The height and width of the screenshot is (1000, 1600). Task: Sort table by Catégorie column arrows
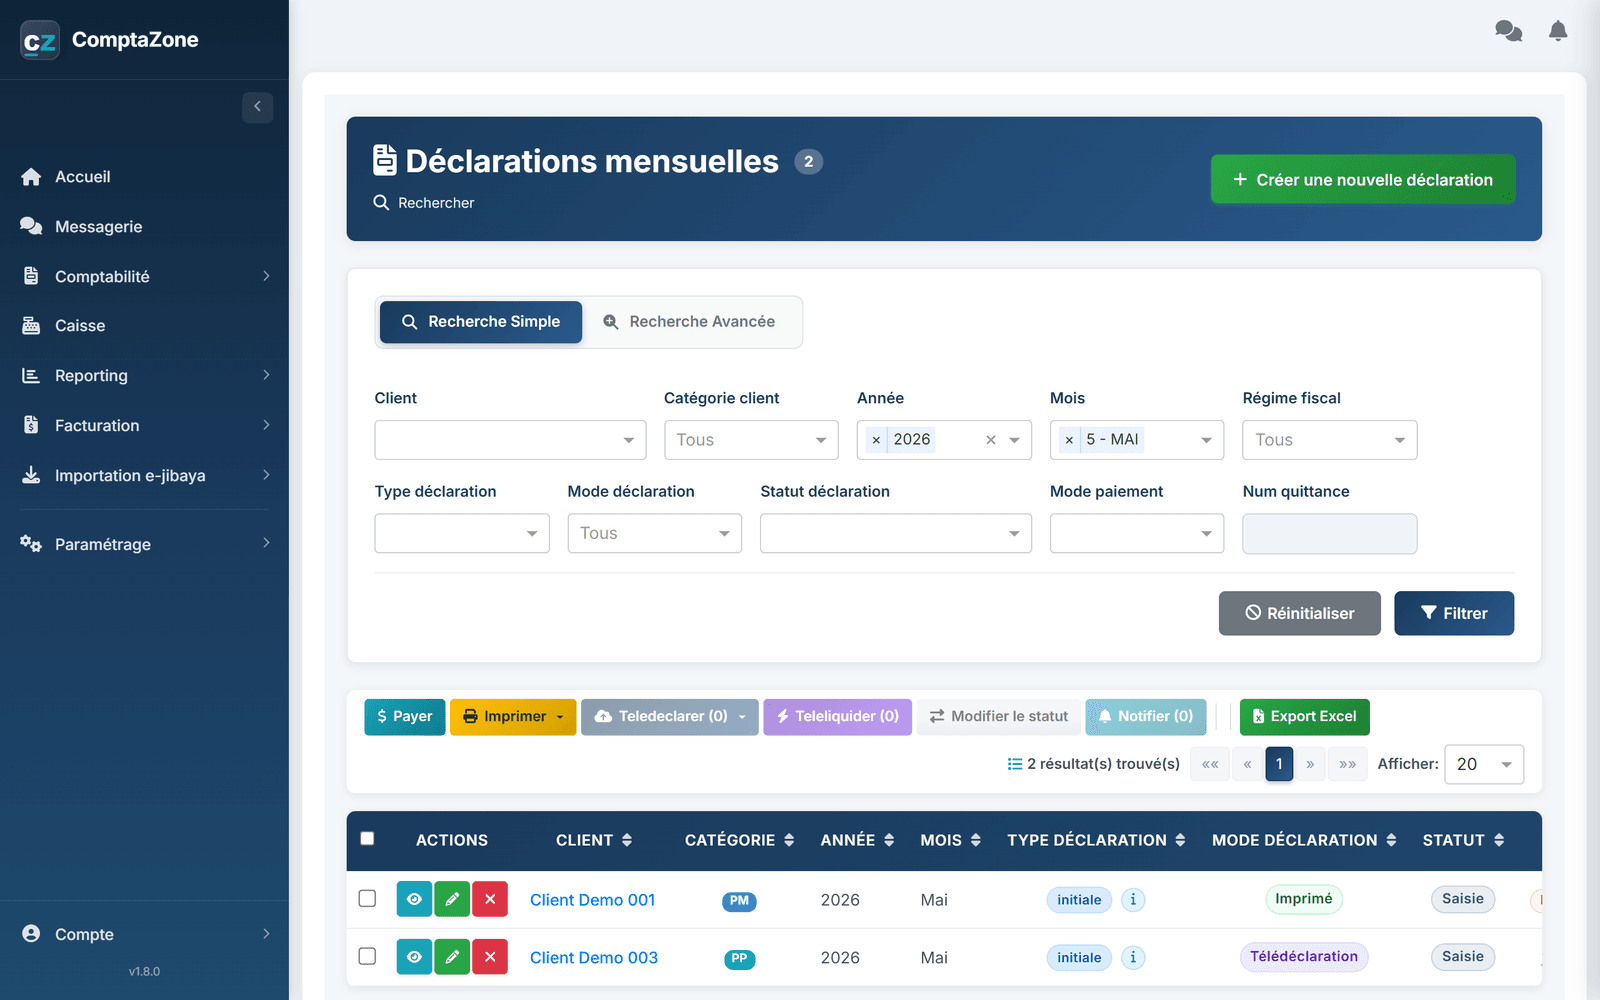(789, 840)
